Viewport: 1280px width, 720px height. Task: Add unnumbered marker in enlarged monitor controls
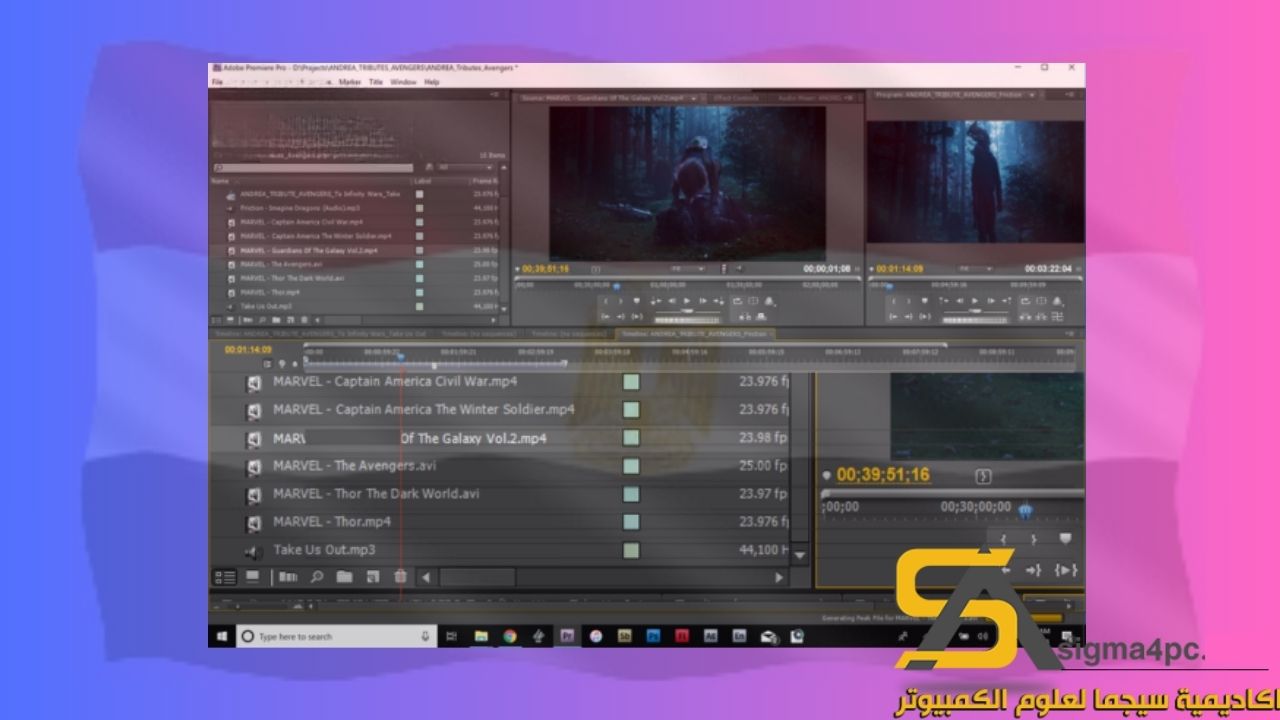point(1065,538)
